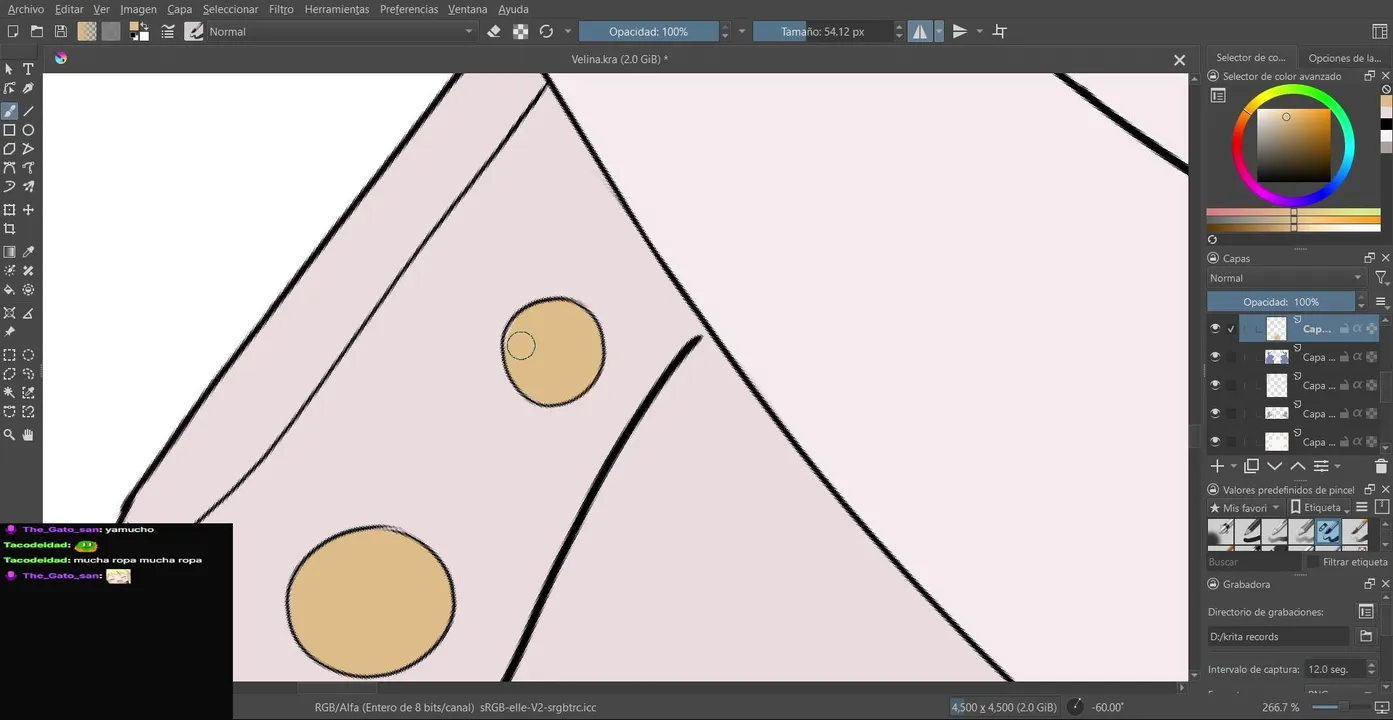Select the Crop tool in toolbox

(x=9, y=229)
